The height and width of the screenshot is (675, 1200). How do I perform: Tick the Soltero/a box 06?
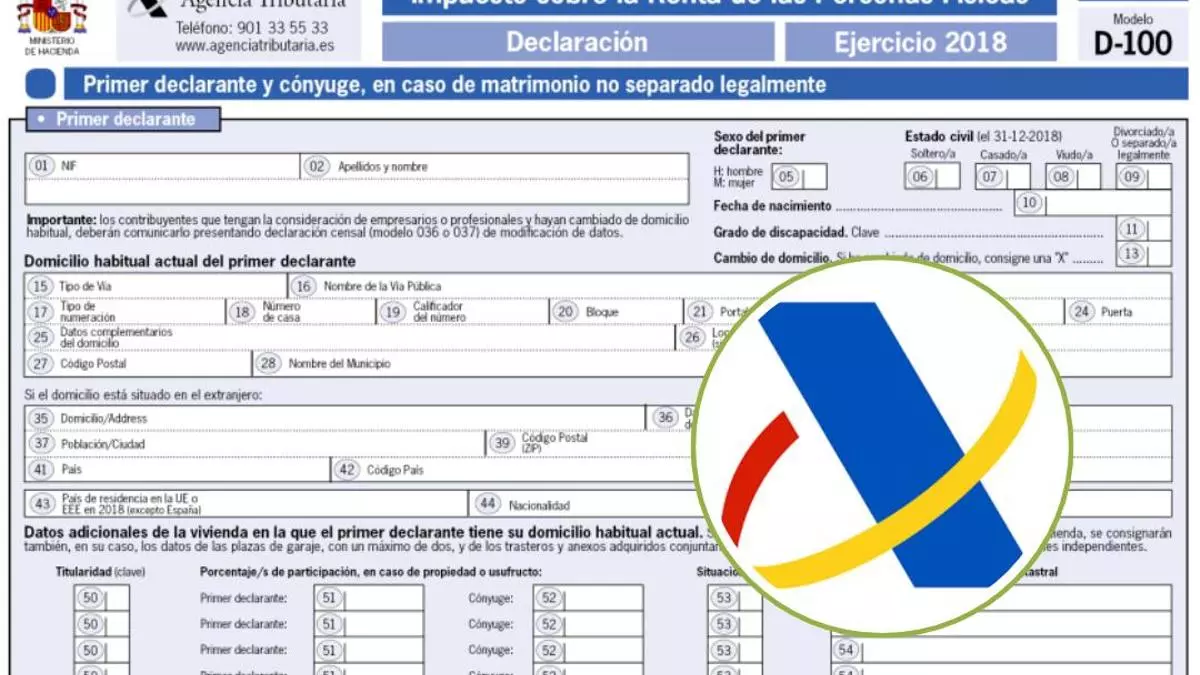click(x=945, y=177)
